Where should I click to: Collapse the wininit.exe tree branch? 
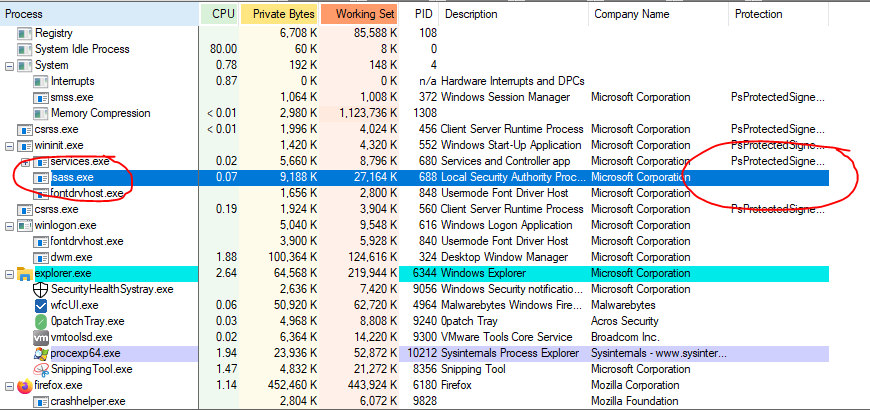(x=10, y=145)
